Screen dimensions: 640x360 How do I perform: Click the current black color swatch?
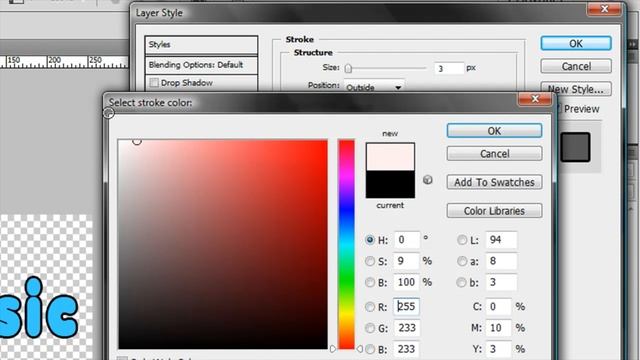390,184
